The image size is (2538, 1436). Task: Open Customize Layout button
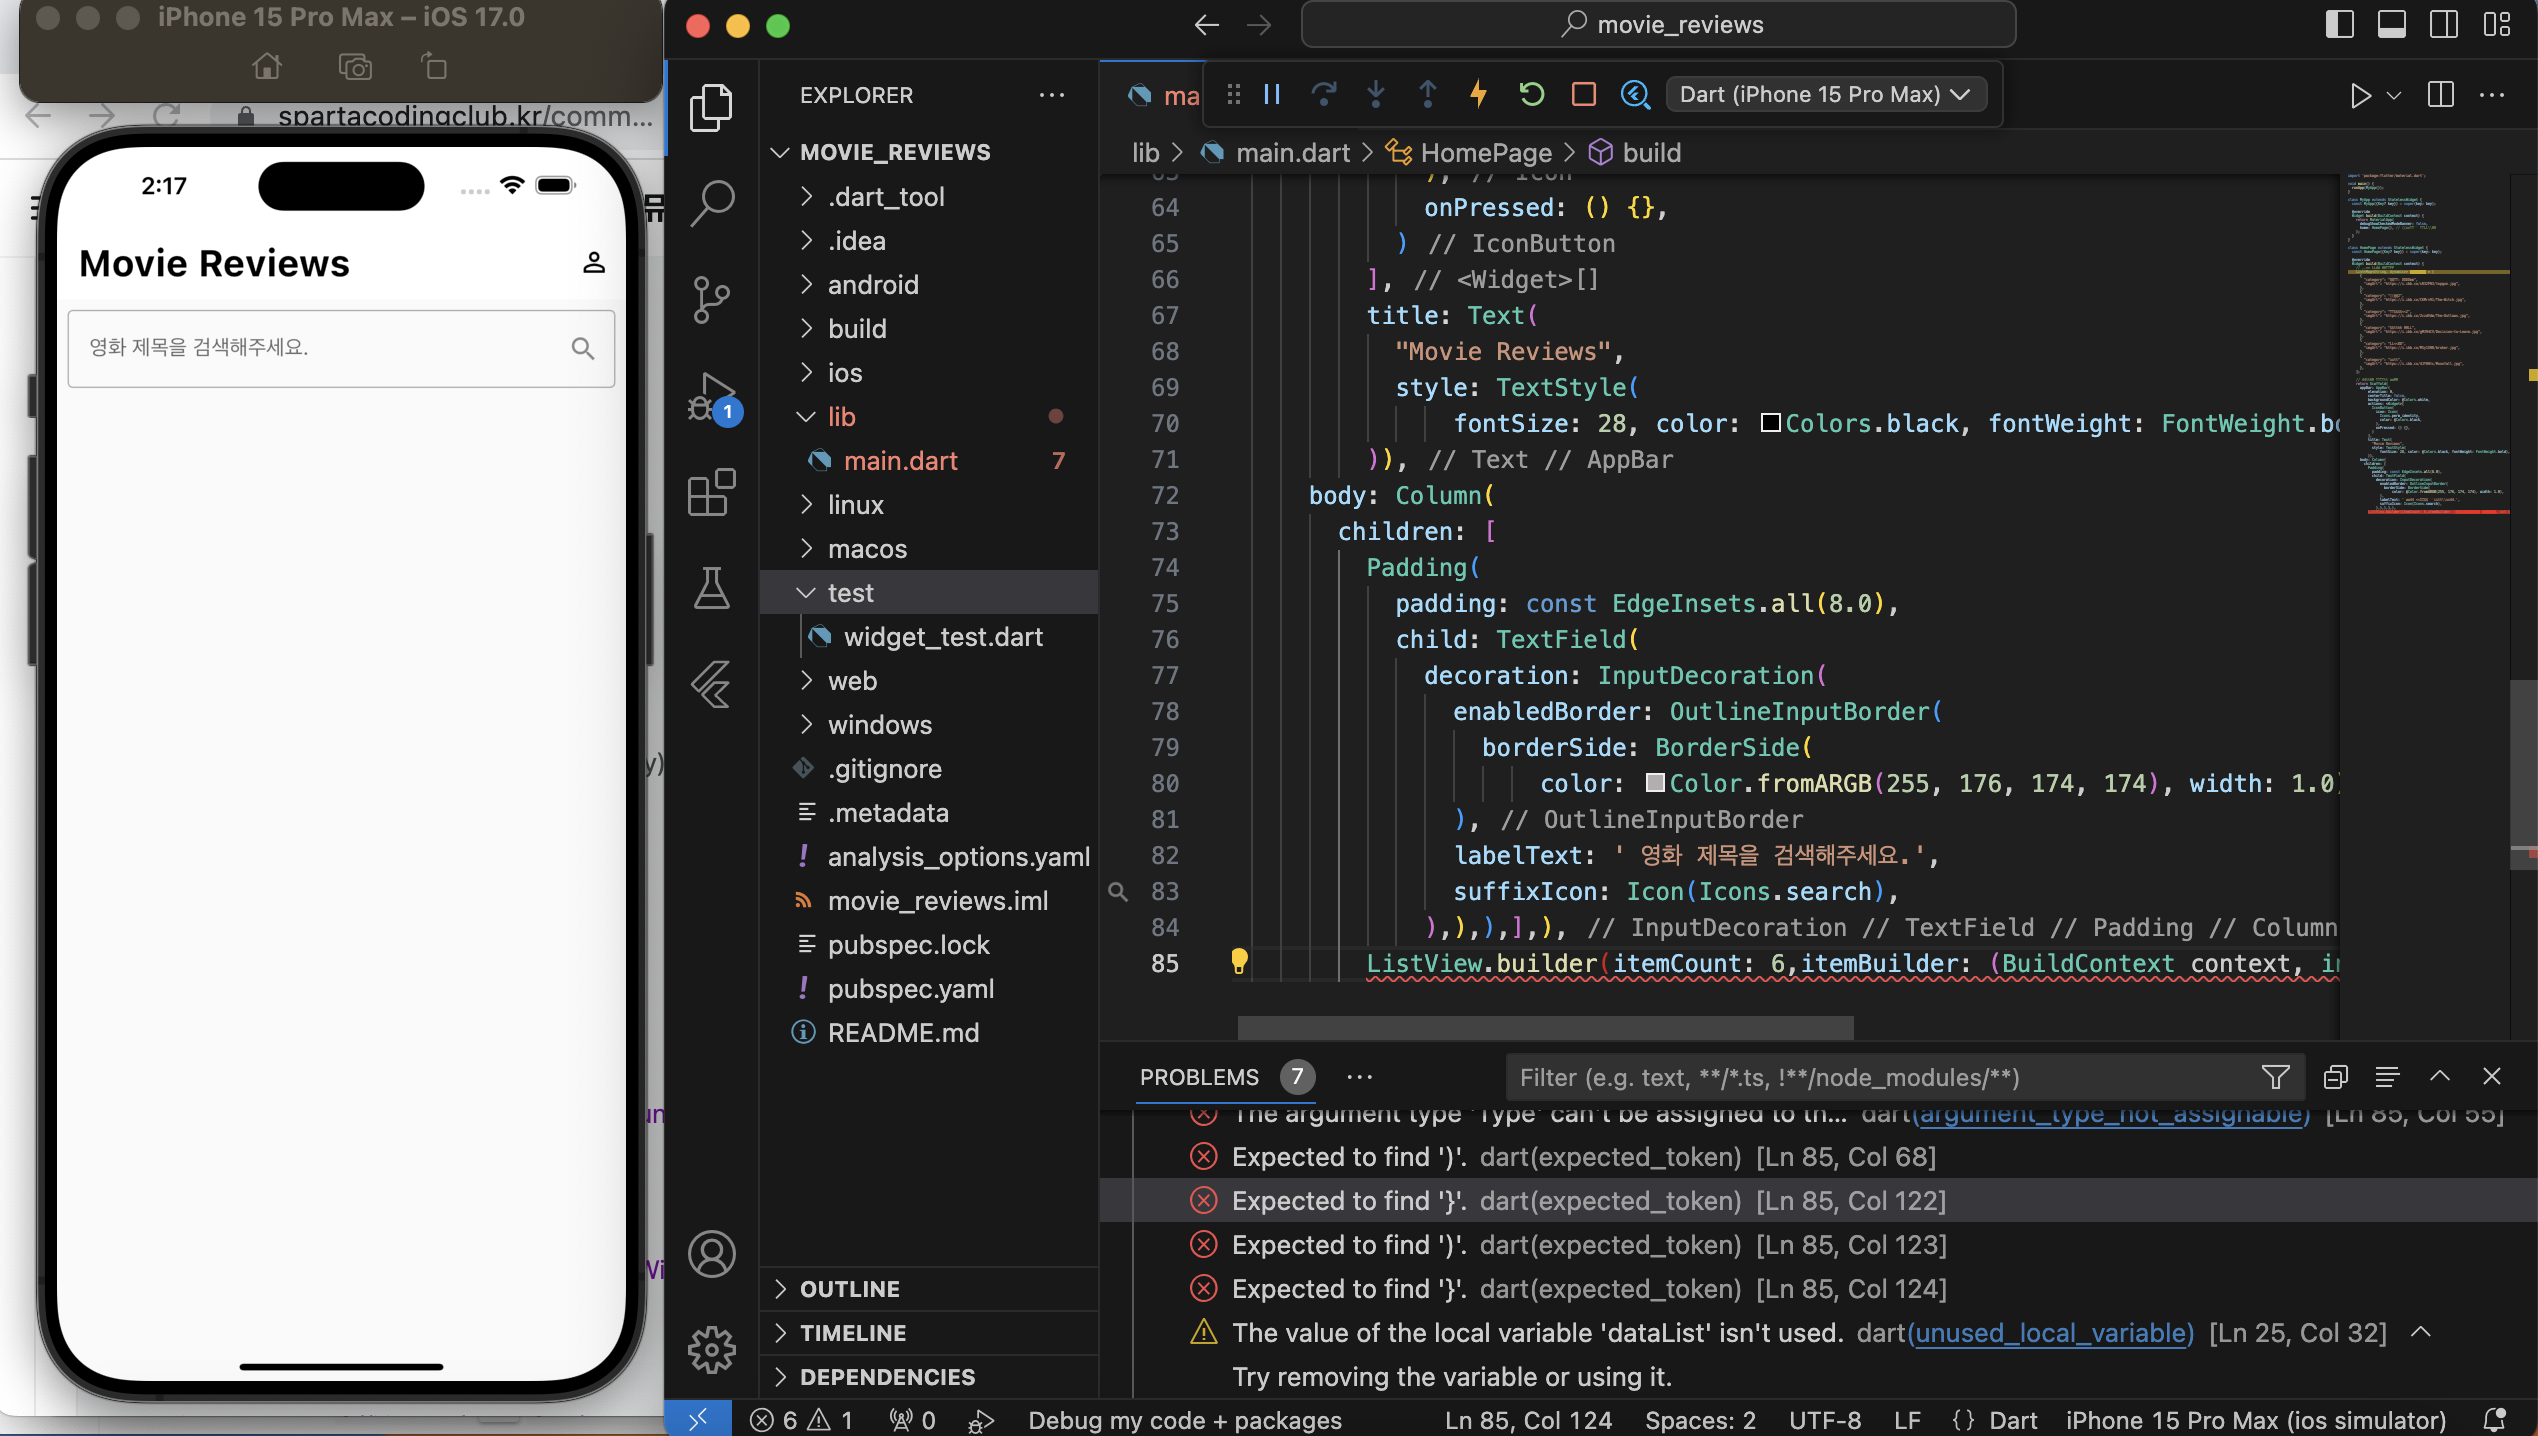pos(2497,25)
